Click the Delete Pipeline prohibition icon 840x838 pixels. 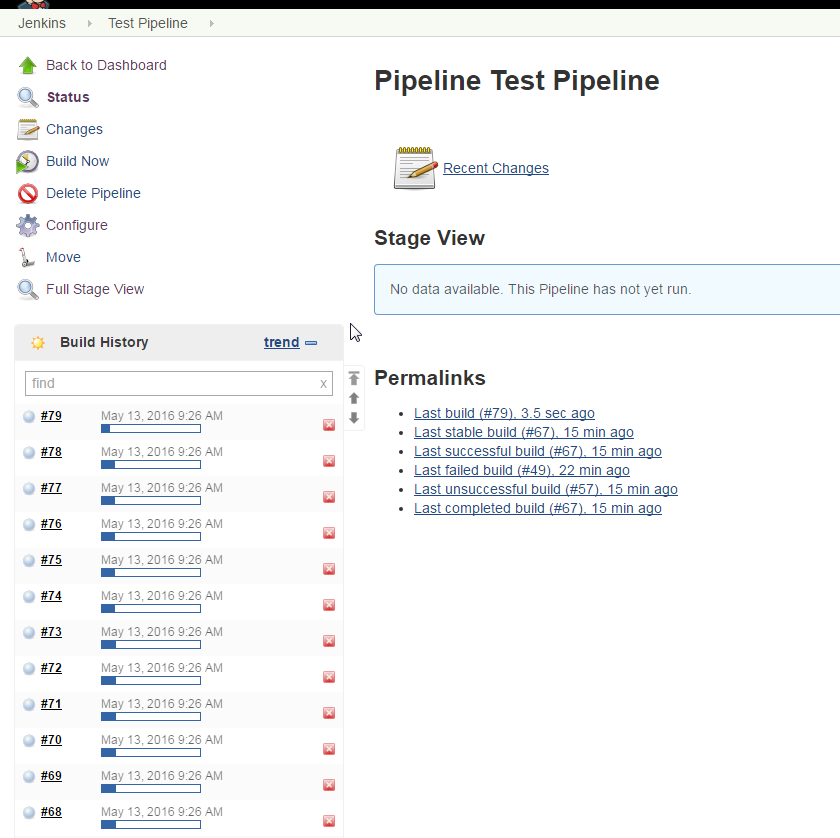click(x=28, y=193)
